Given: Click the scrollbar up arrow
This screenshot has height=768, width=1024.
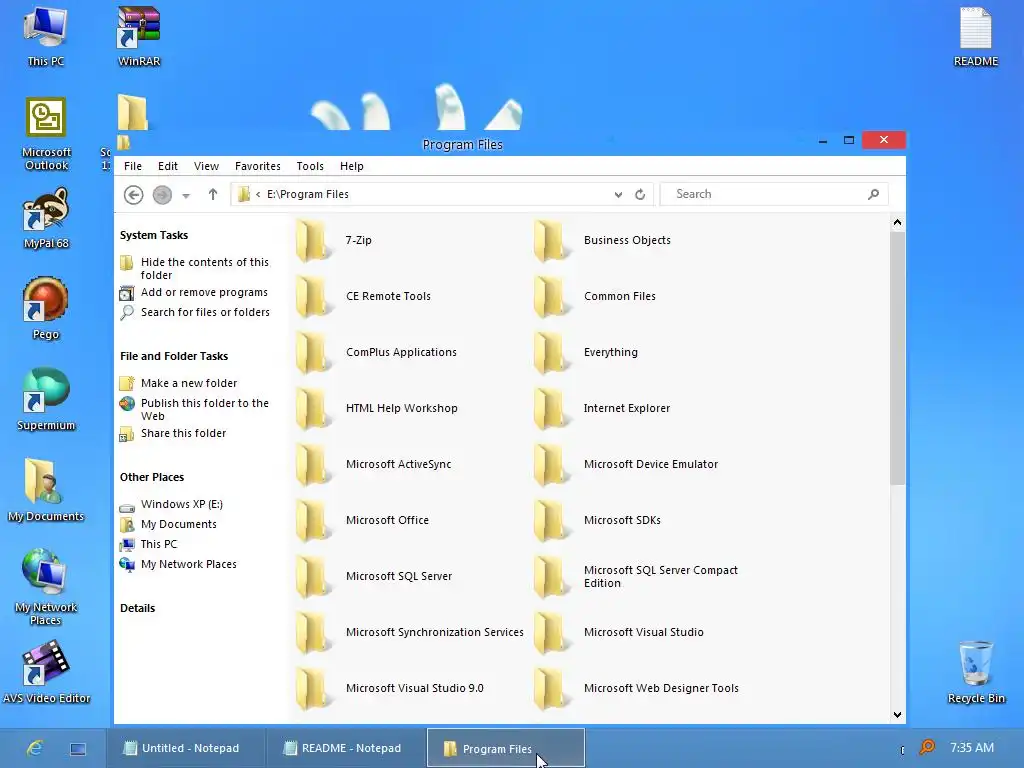Looking at the screenshot, I should click(897, 223).
